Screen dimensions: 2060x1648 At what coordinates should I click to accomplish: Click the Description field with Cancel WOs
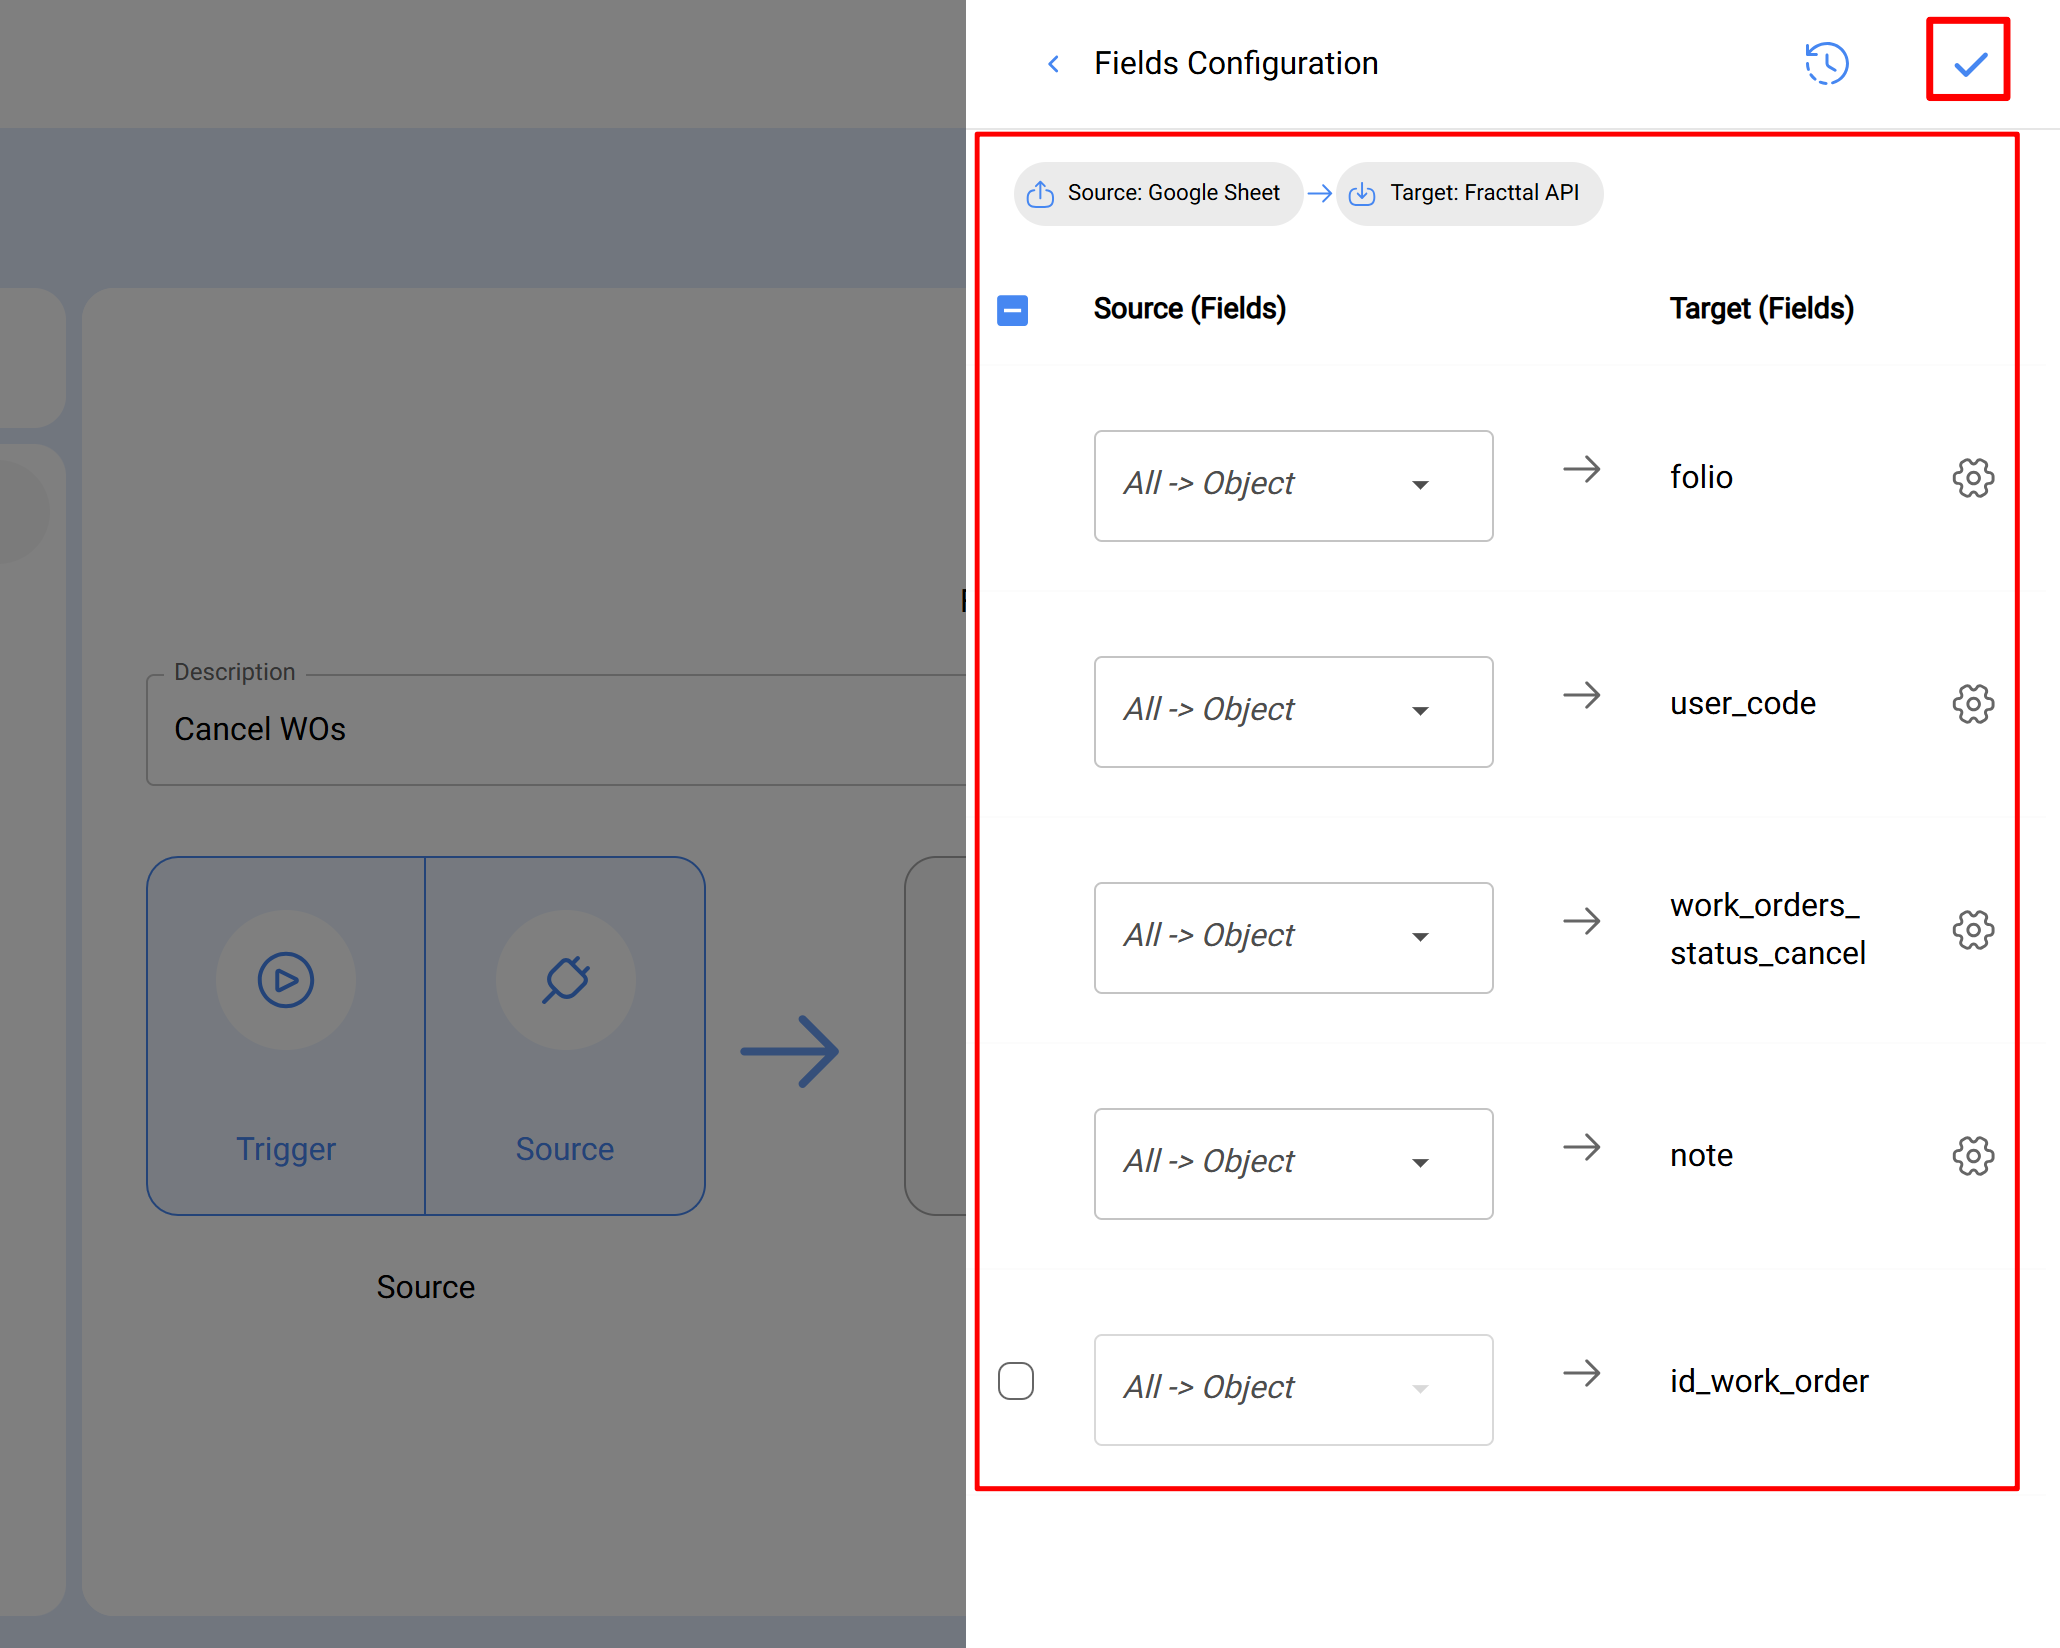555,730
